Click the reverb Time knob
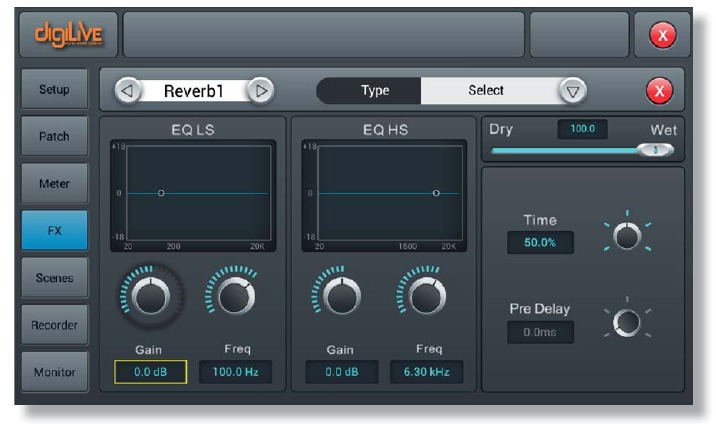This screenshot has height=424, width=716. point(627,236)
